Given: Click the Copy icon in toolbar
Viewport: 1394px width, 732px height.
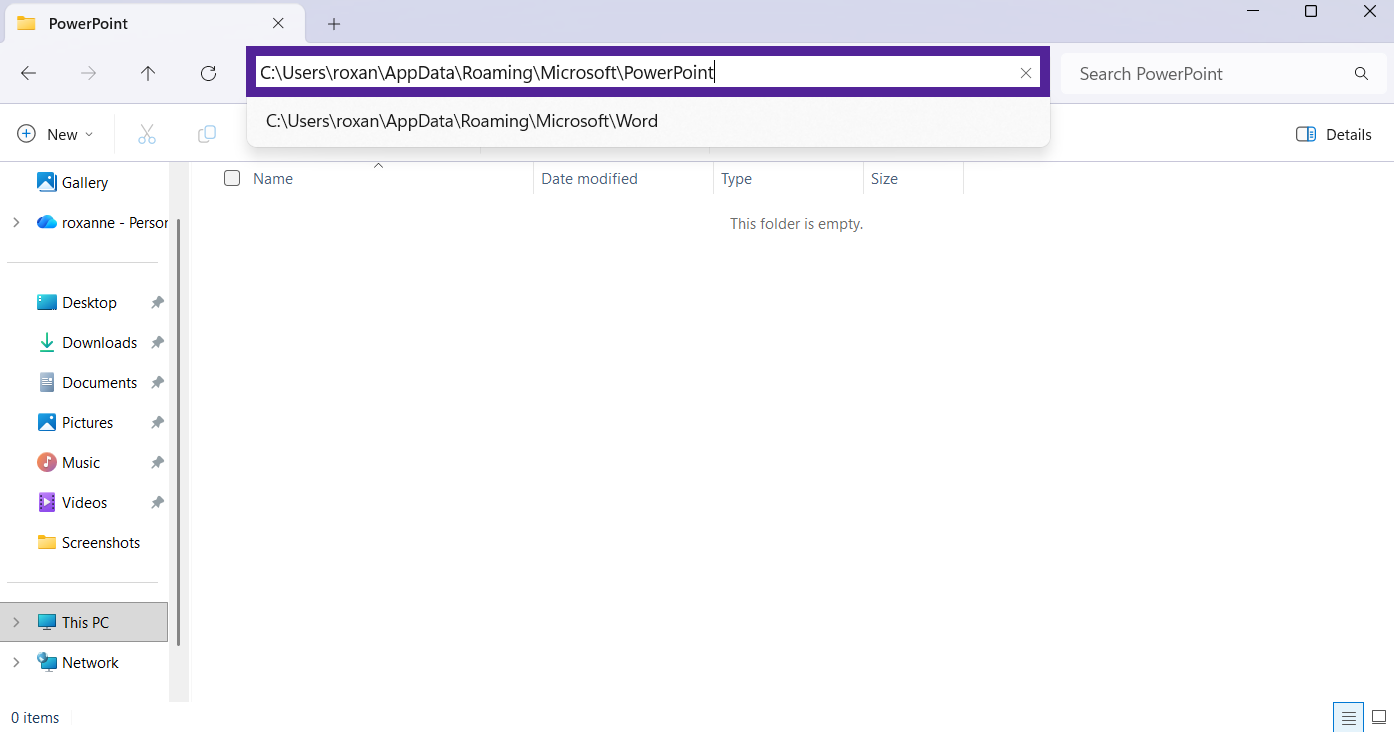Looking at the screenshot, I should 207,134.
